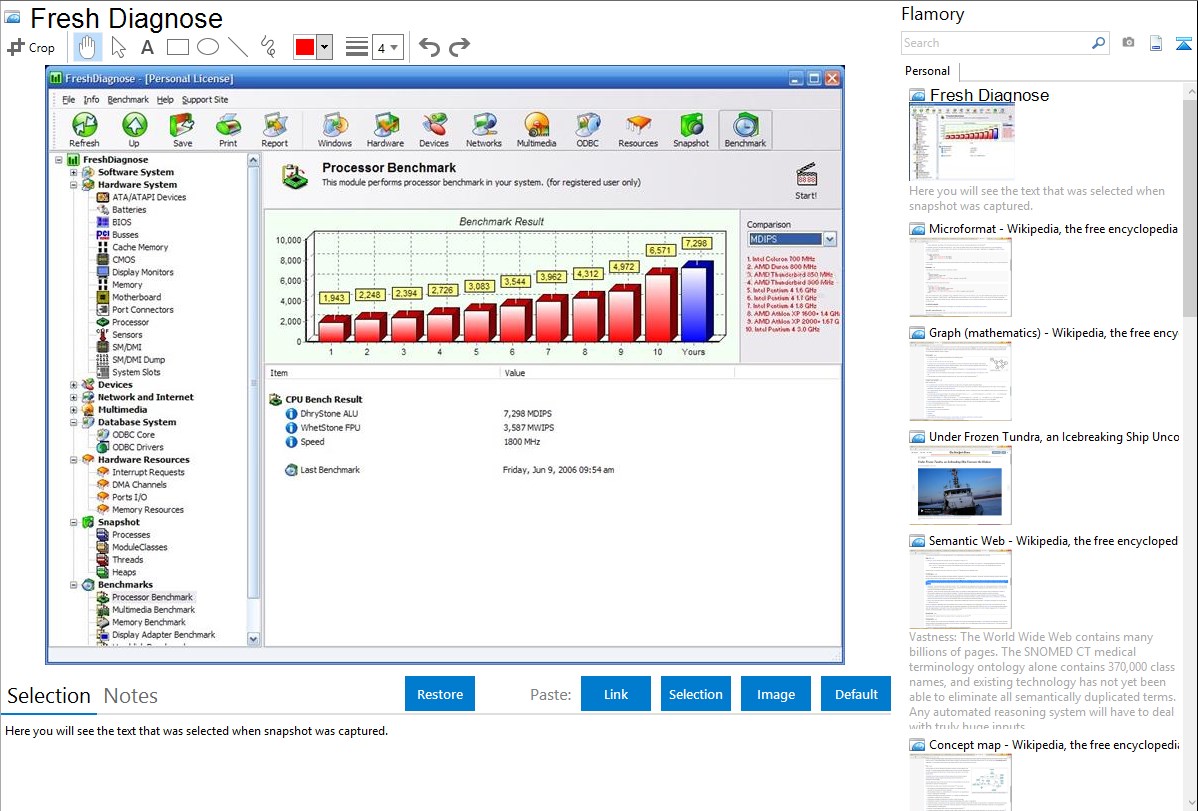Select the text annotation tool

pyautogui.click(x=147, y=47)
